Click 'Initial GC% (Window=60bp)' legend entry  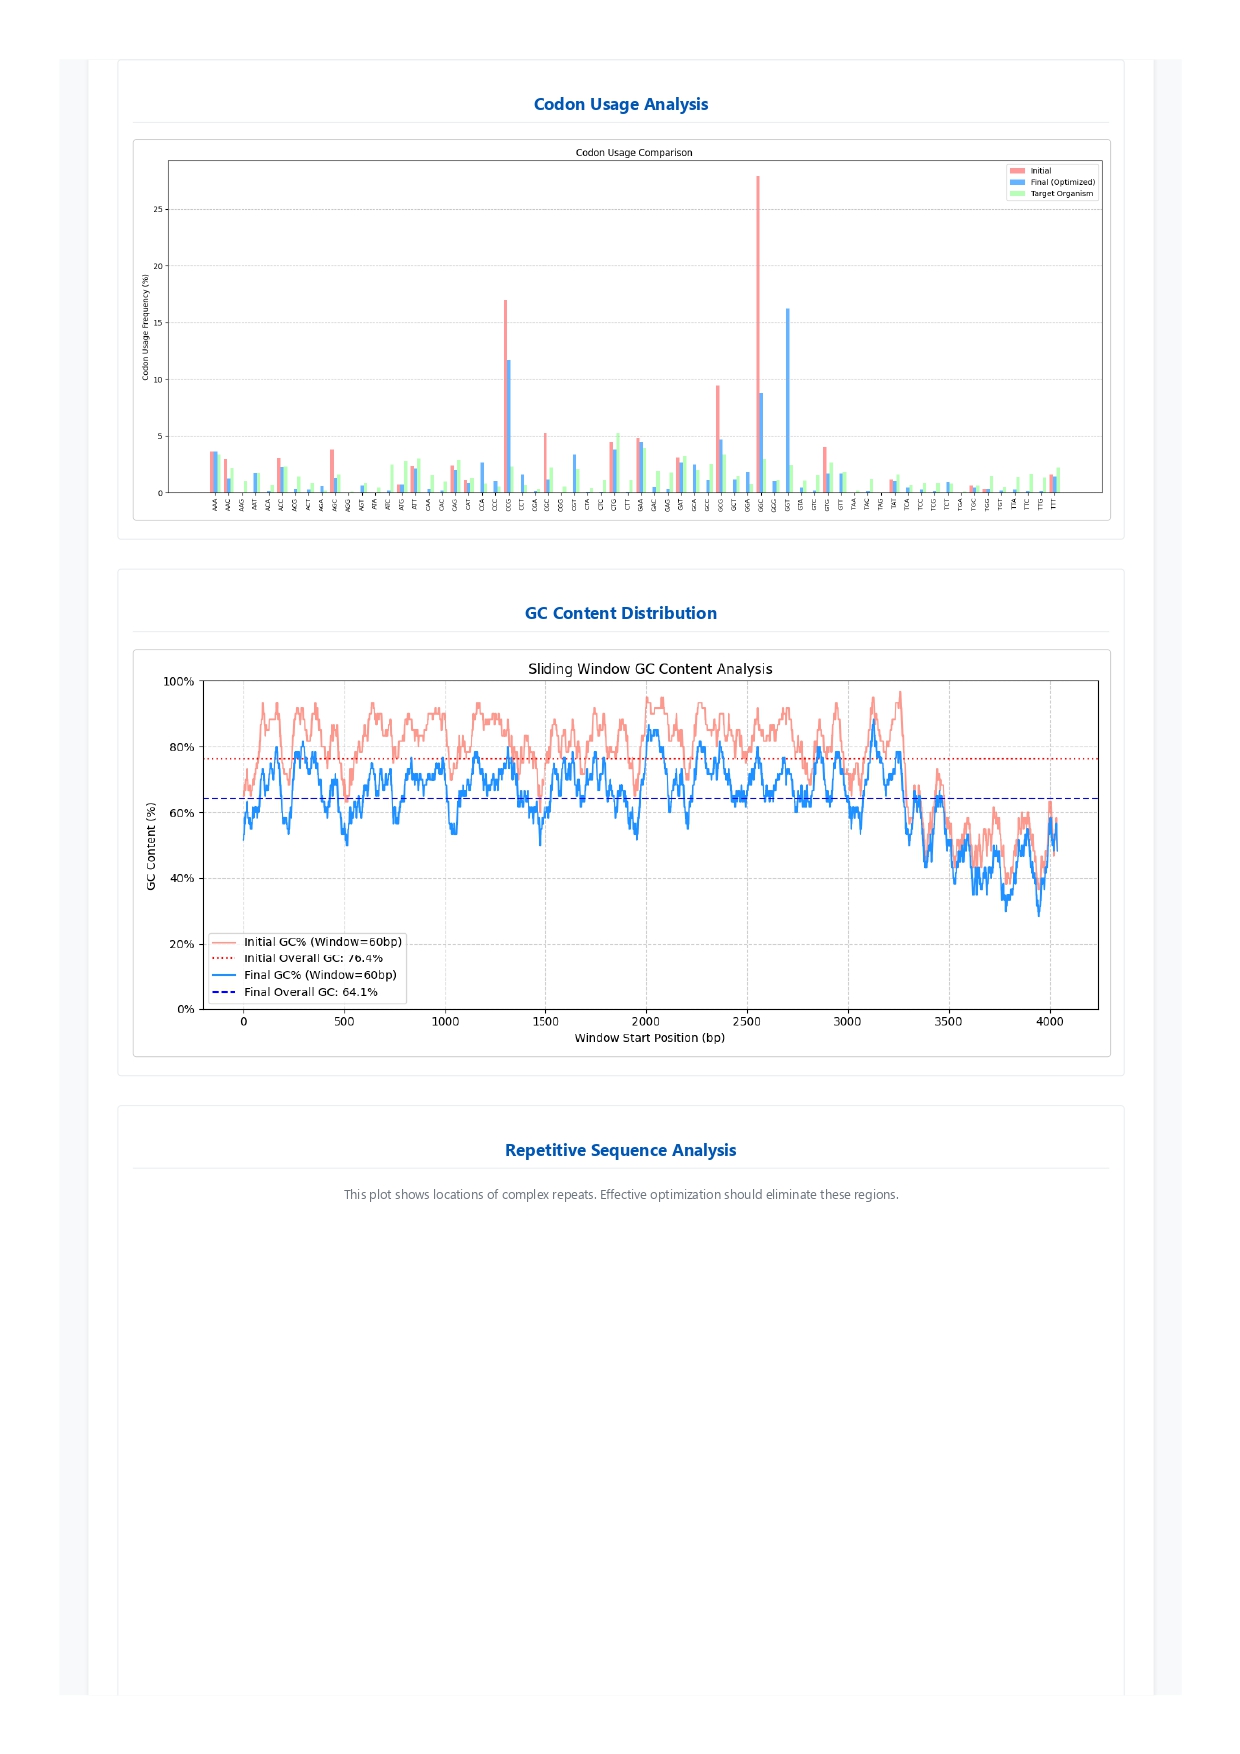coord(322,942)
